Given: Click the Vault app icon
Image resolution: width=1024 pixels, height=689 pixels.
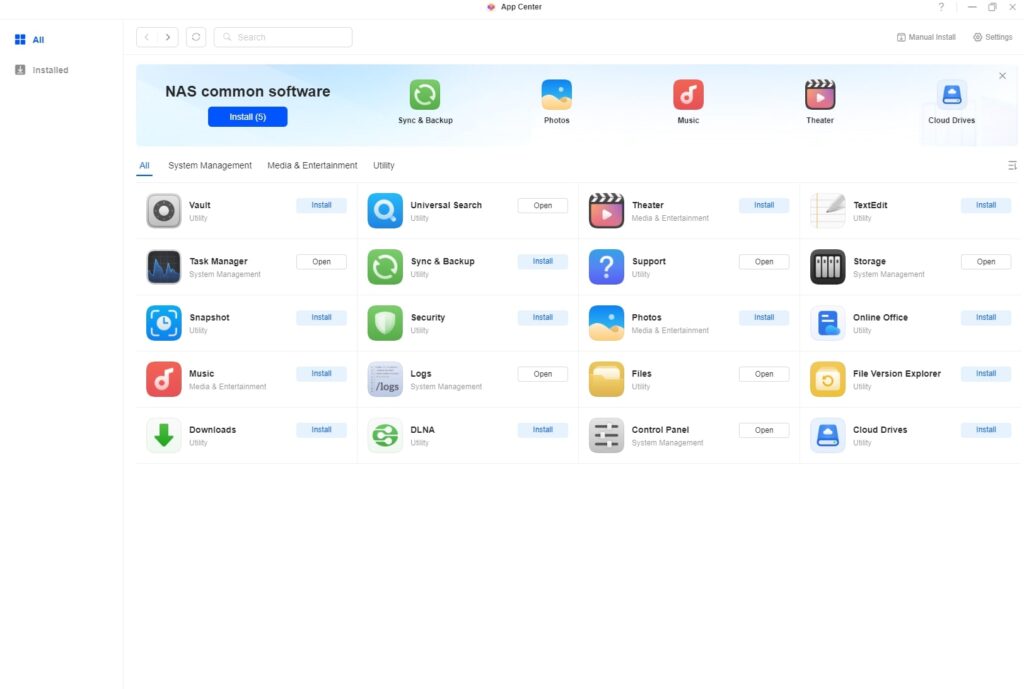Looking at the screenshot, I should click(164, 211).
